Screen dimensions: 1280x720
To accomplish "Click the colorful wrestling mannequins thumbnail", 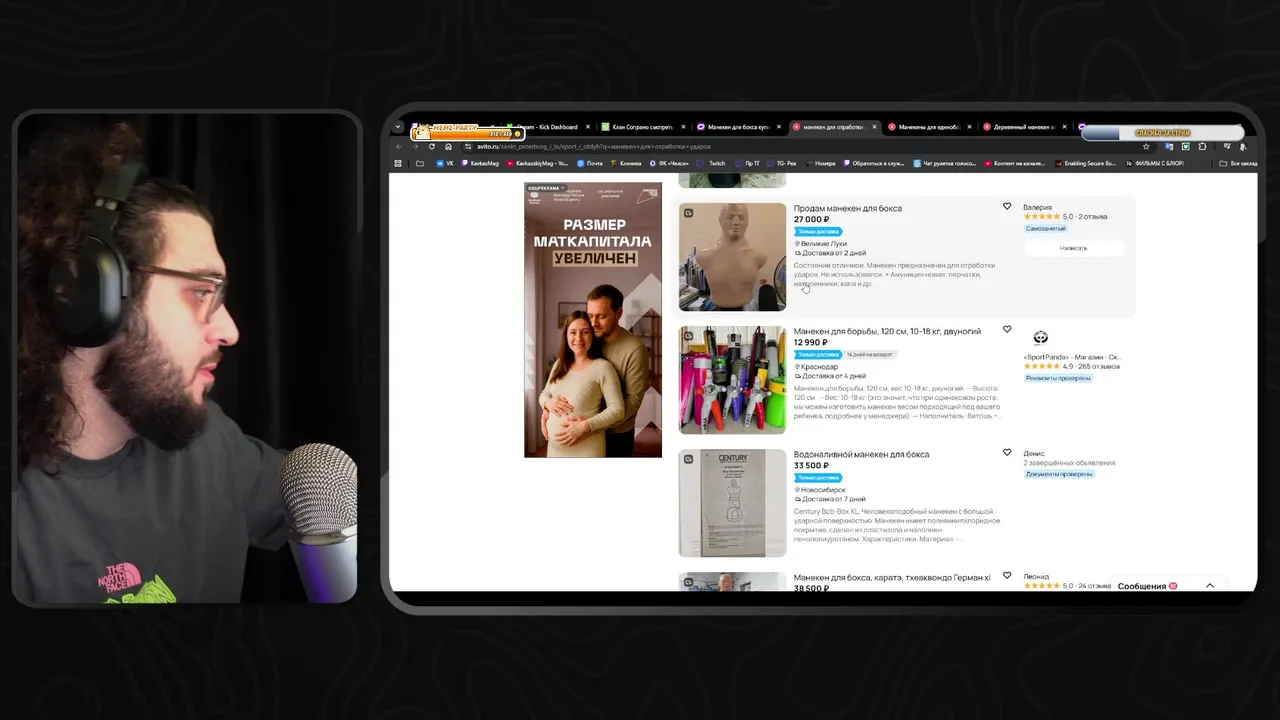I will (x=732, y=380).
